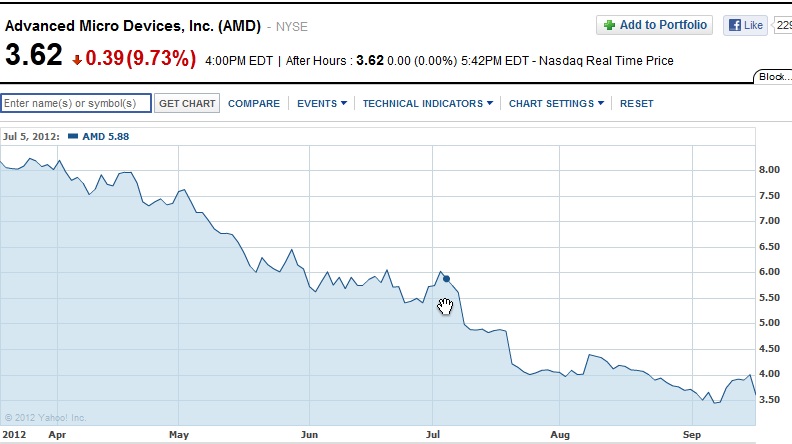Viewport: 792px width, 444px height.
Task: Click the current price 3.62
Action: click(34, 55)
